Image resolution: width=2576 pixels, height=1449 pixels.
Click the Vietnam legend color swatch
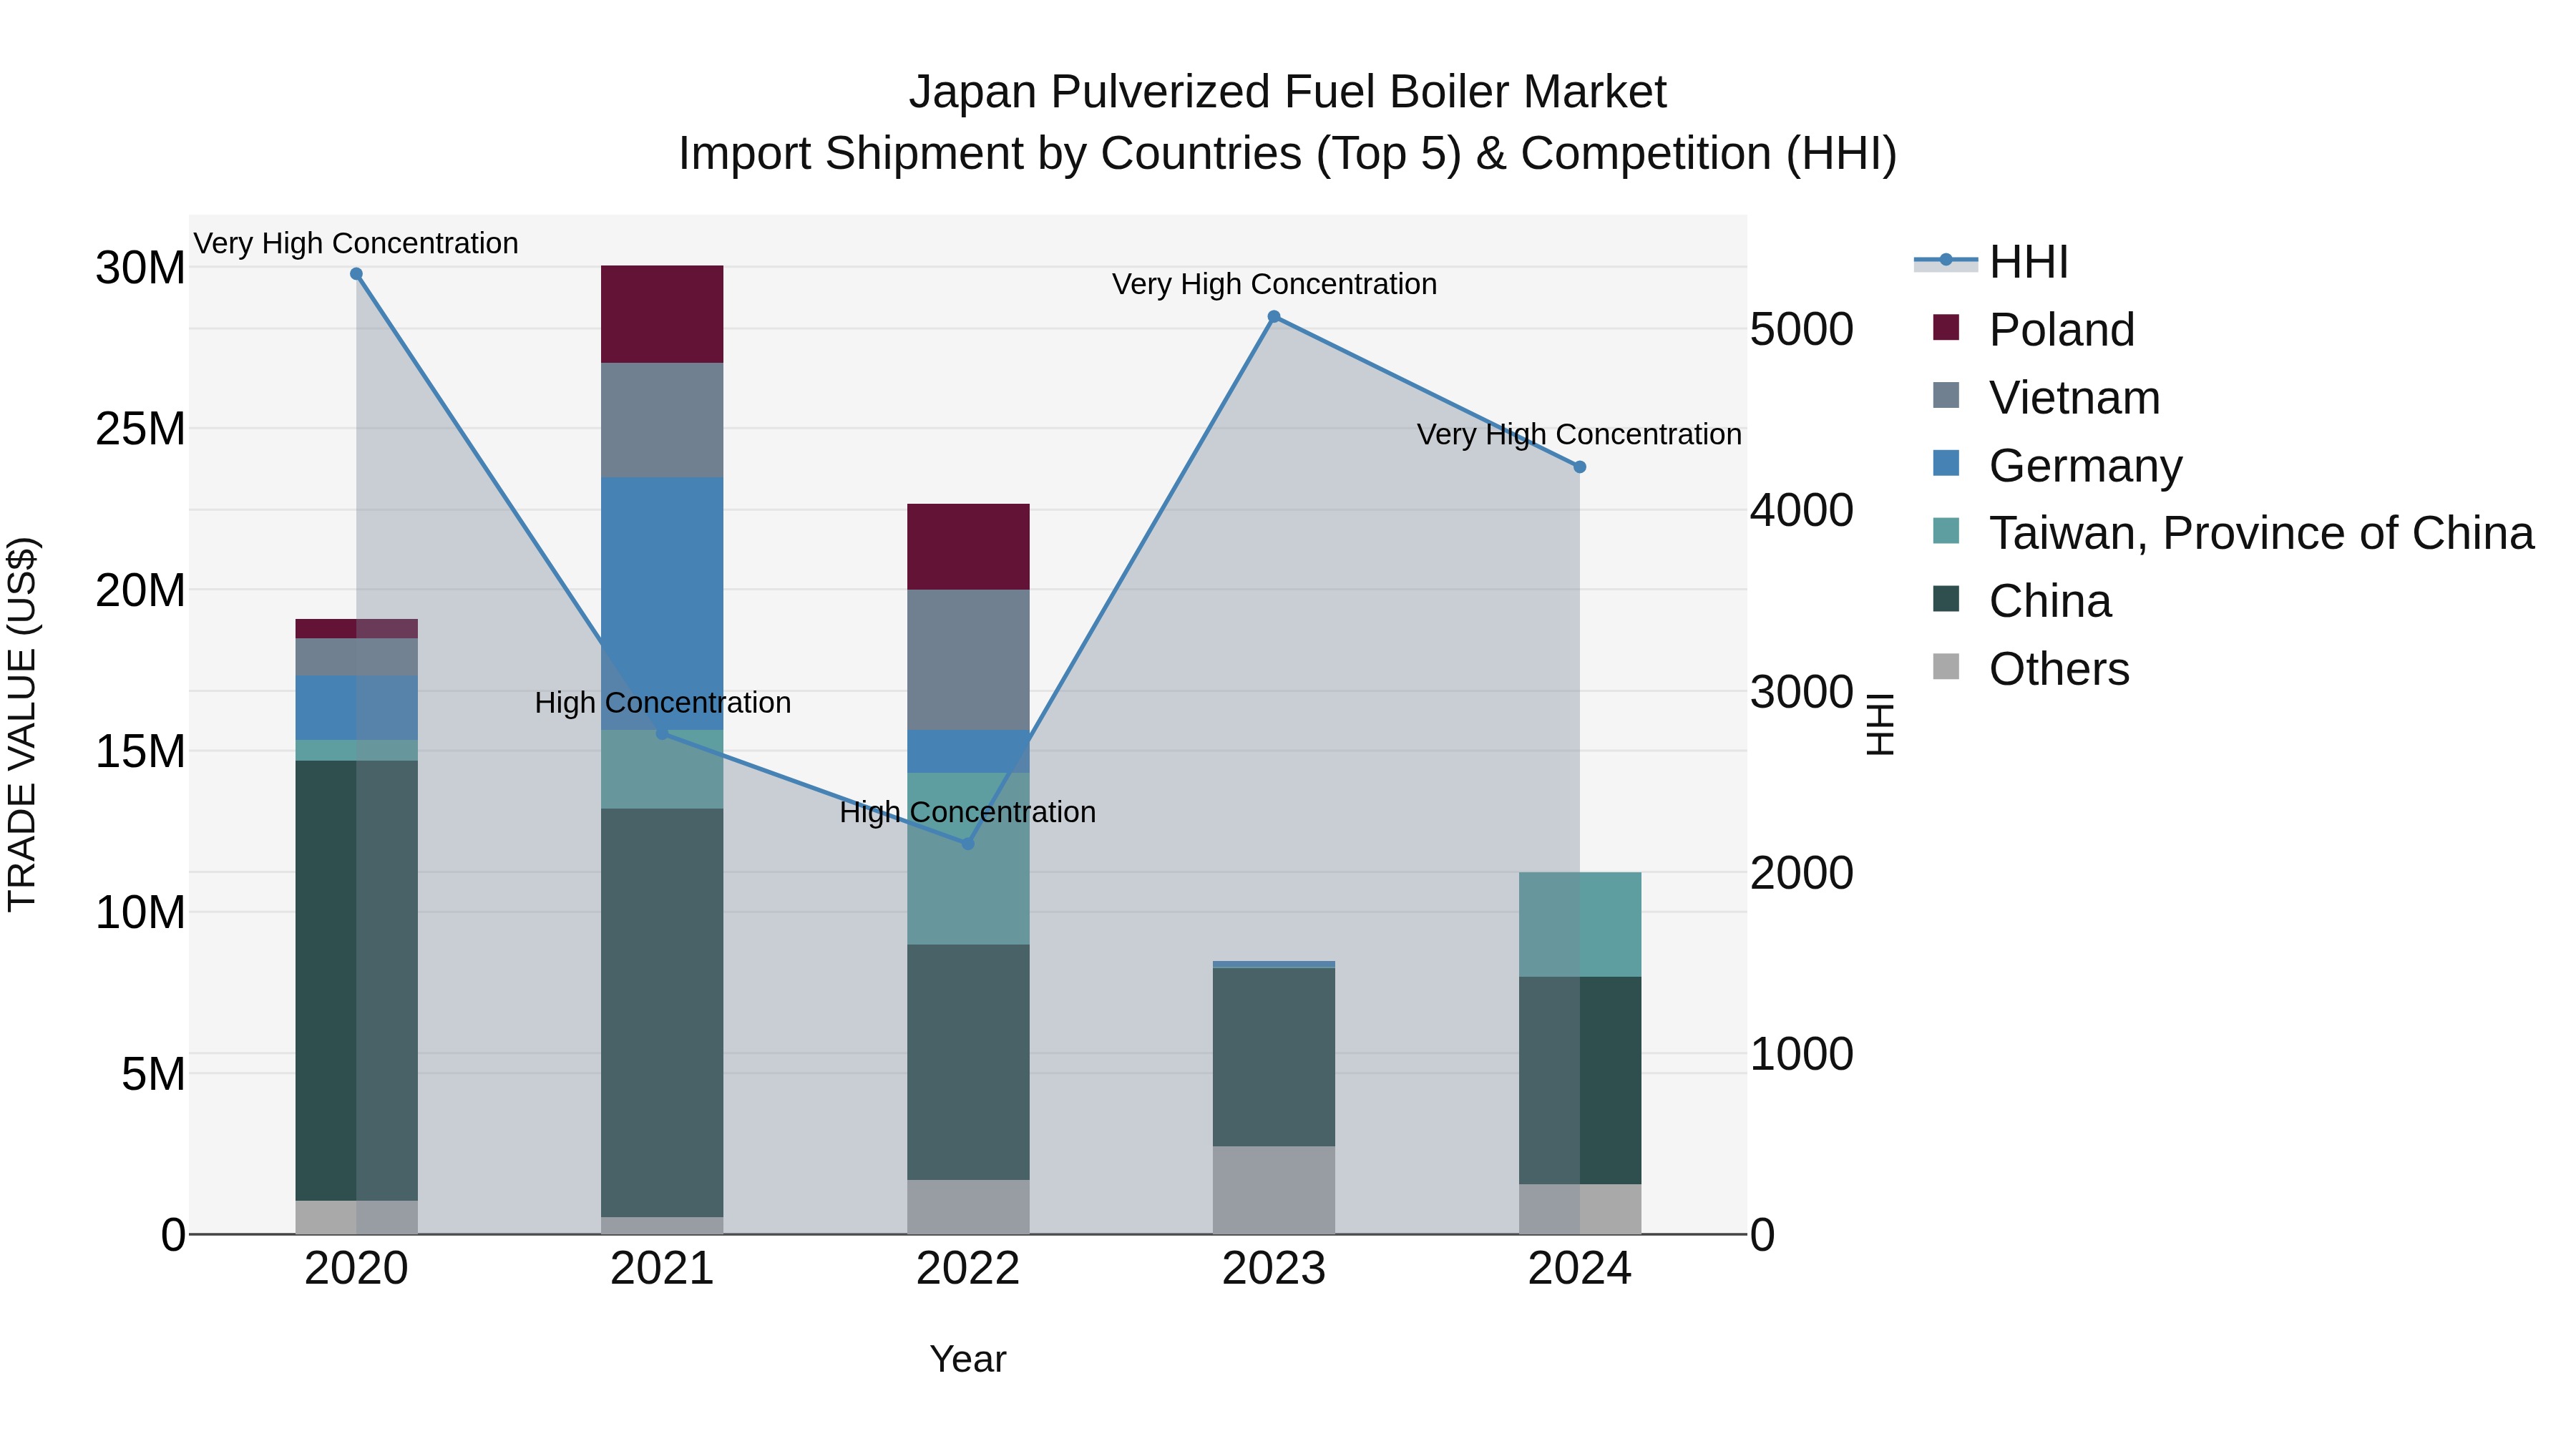pyautogui.click(x=1946, y=395)
